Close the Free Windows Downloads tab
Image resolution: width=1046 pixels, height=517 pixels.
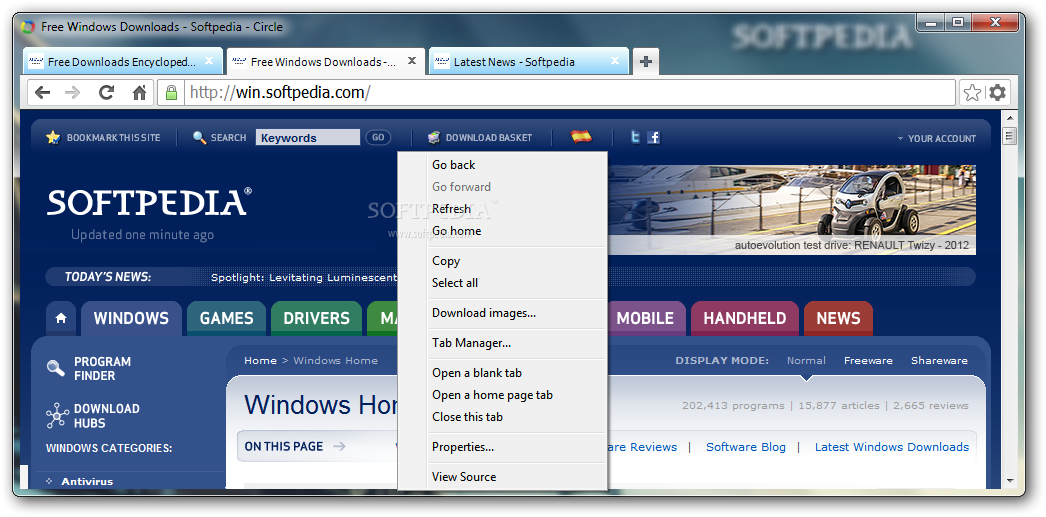tap(412, 61)
